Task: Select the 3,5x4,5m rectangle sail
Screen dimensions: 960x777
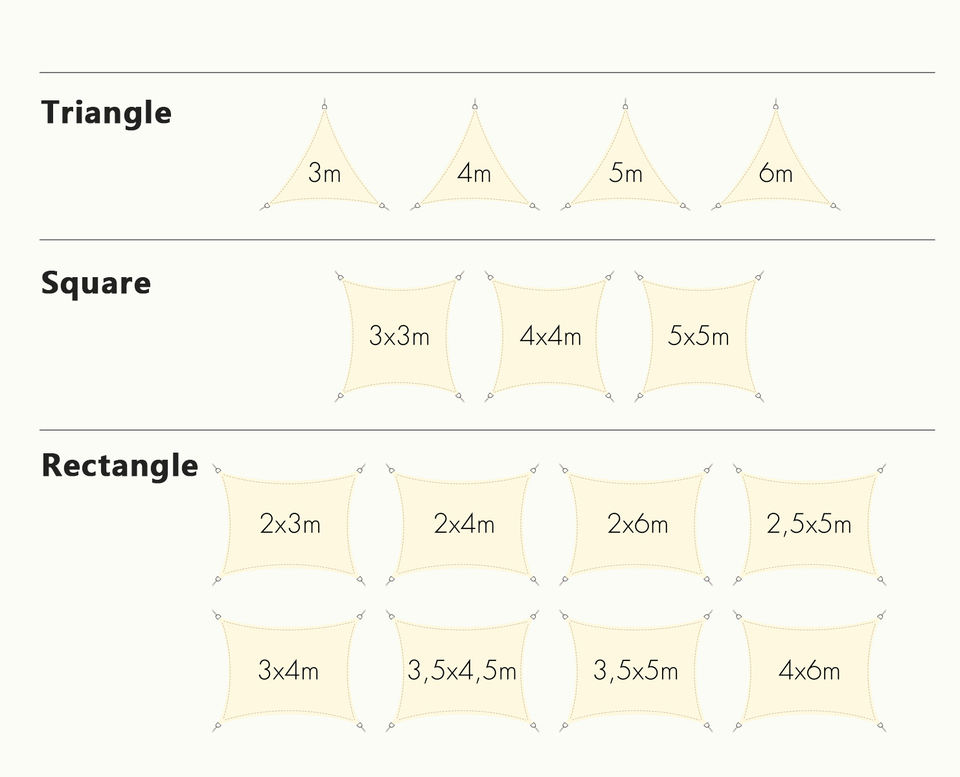Action: (463, 671)
